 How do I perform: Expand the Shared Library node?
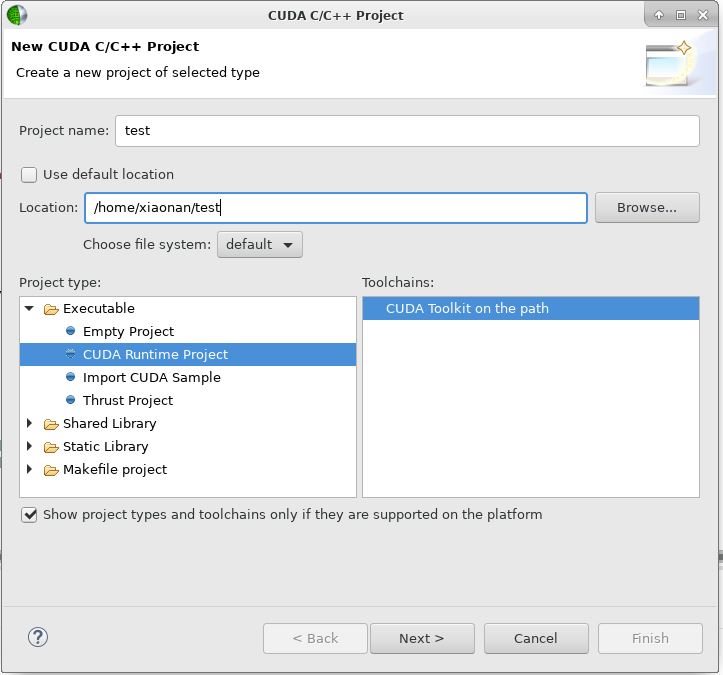(29, 423)
